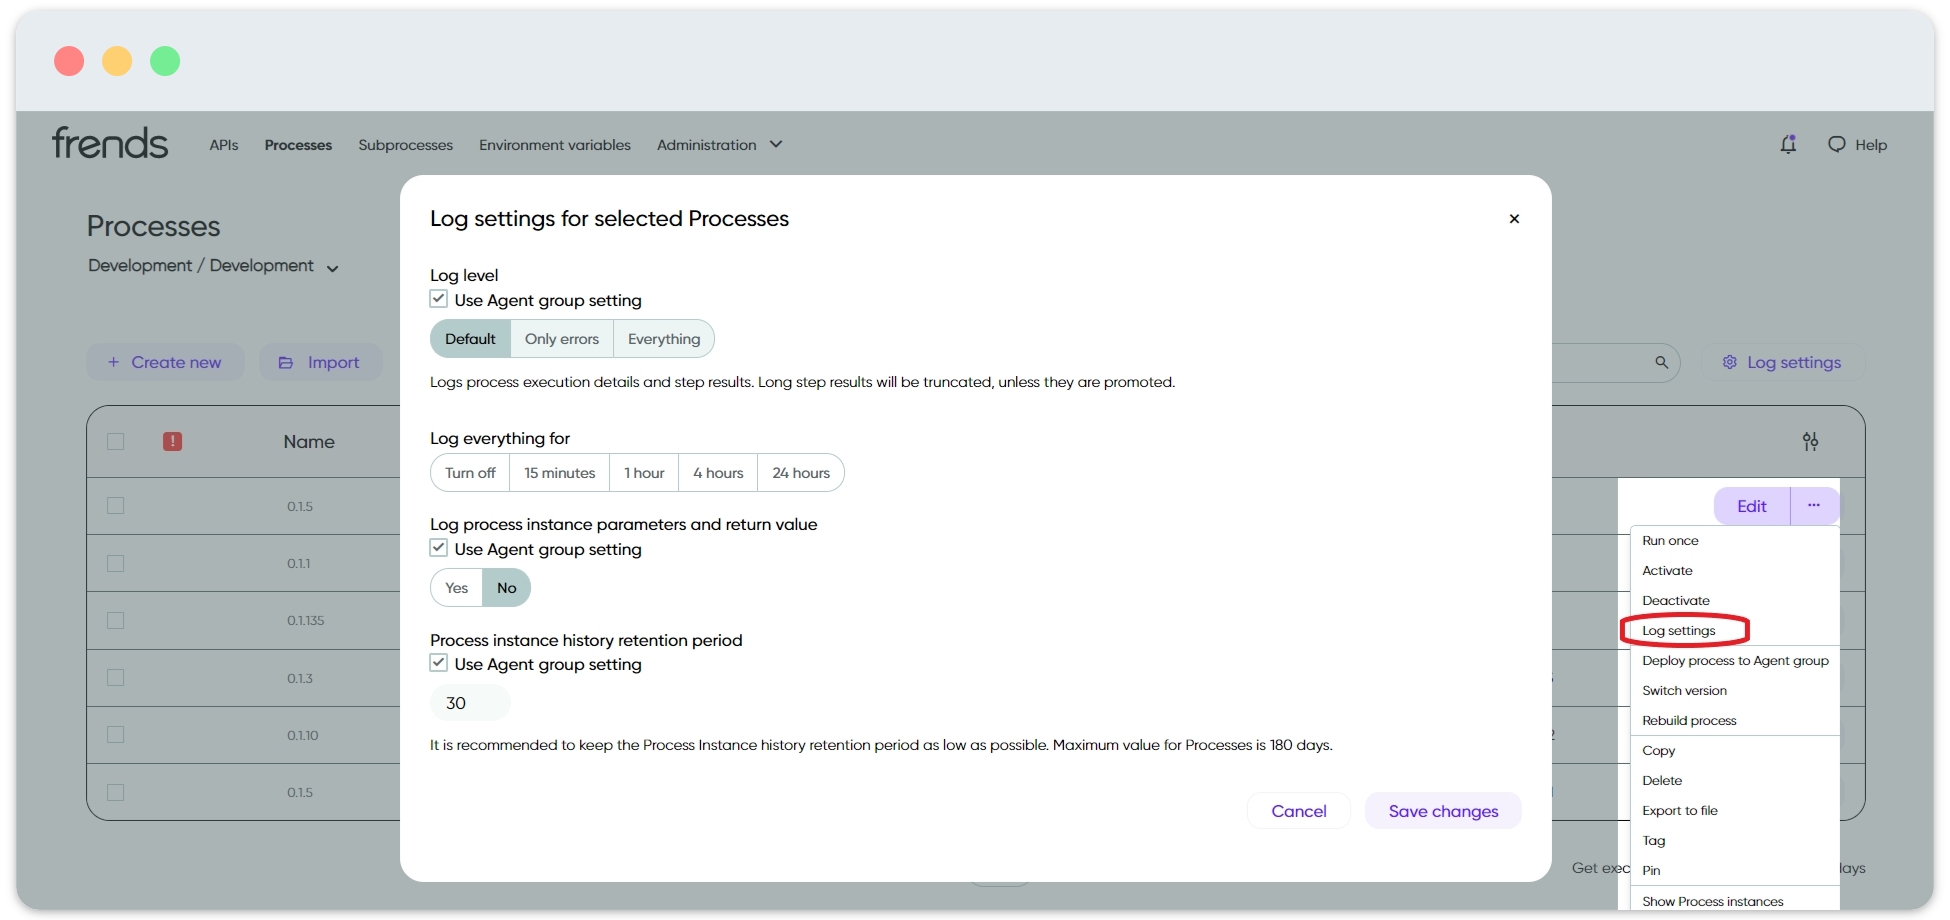Click the search magnifier icon
Screen dimensions: 1950x920
(x=1661, y=362)
